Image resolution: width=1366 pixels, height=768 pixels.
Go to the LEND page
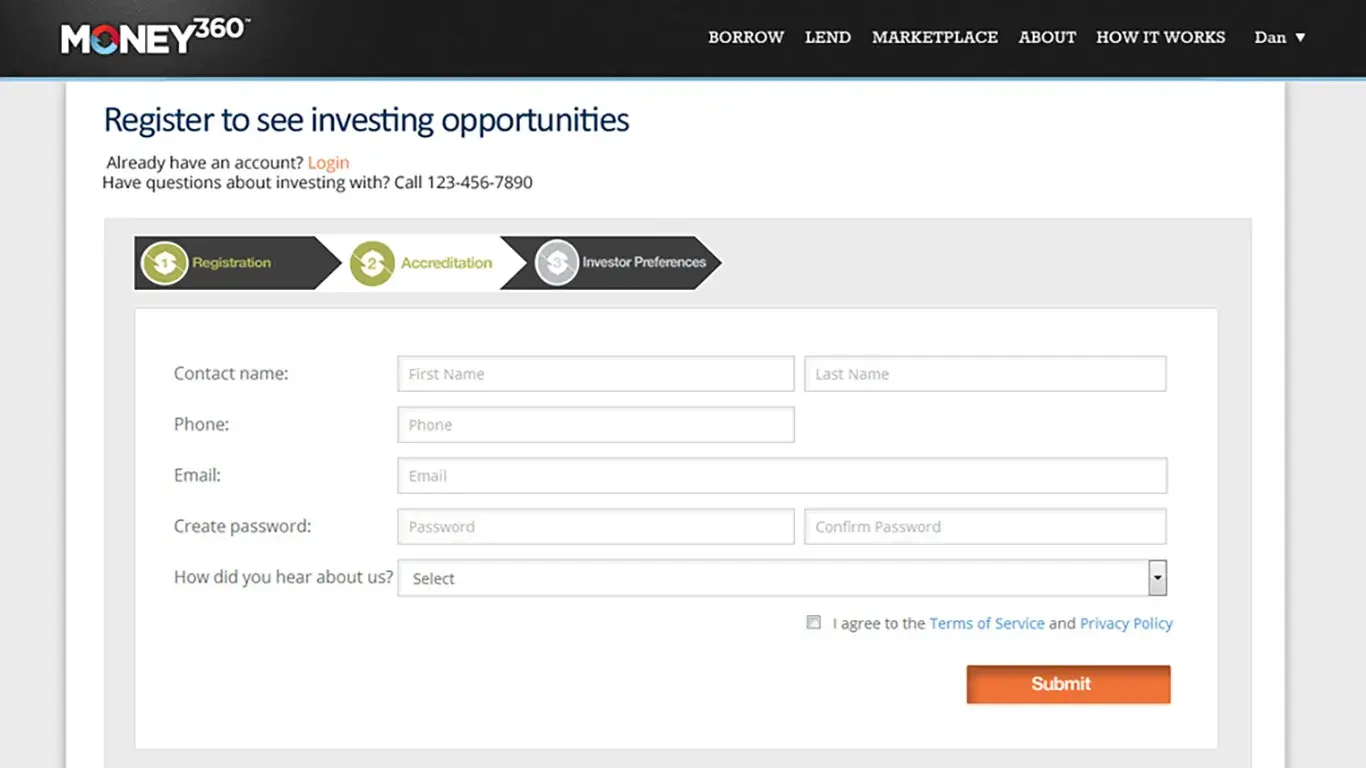(828, 37)
